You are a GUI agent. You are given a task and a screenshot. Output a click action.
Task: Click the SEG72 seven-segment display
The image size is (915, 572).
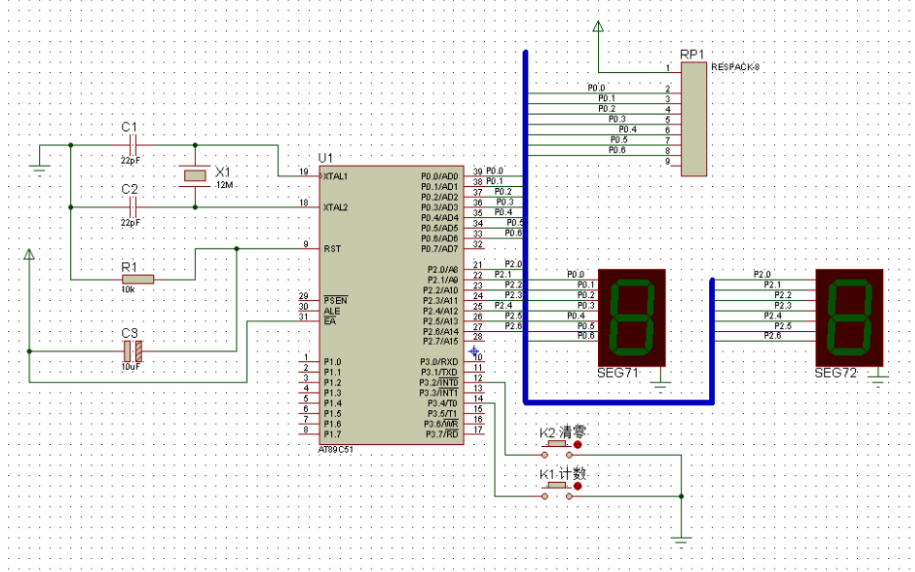850,318
